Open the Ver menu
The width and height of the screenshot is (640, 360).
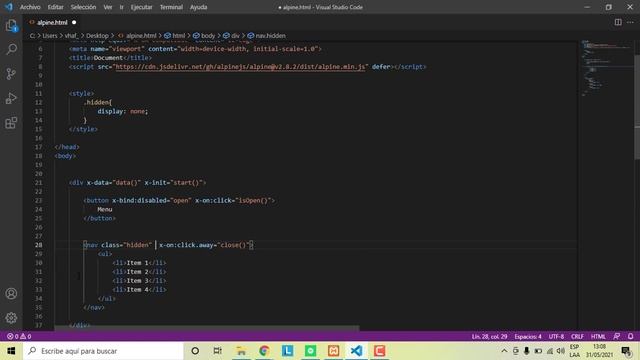(x=108, y=7)
